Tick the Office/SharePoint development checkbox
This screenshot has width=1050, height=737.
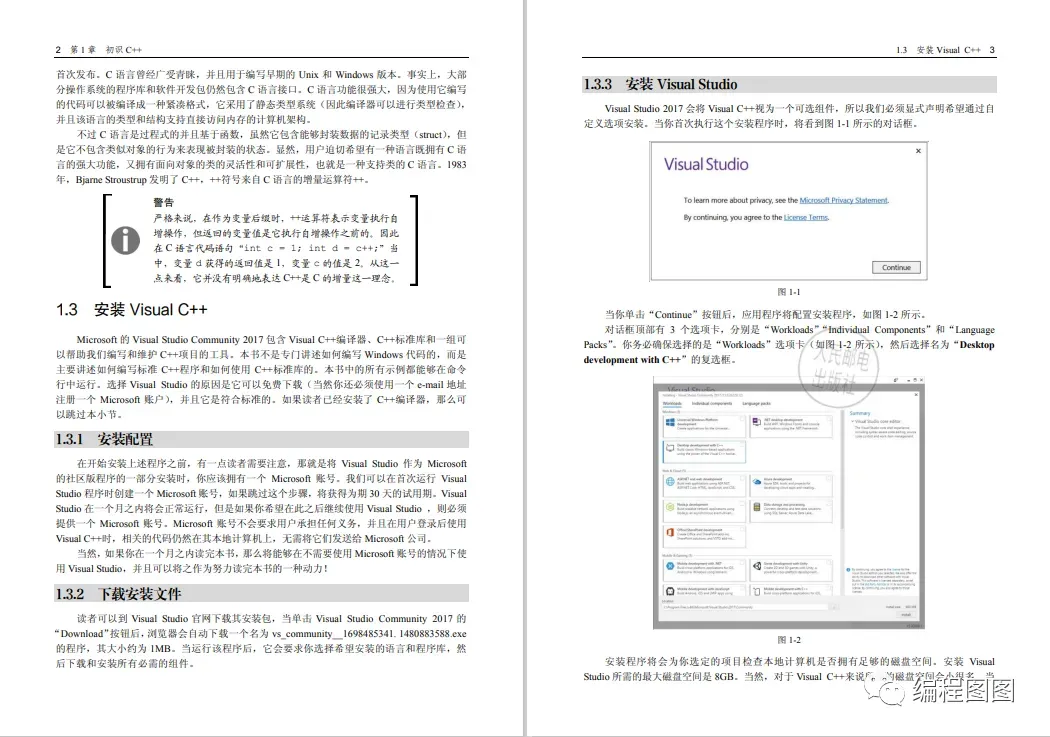point(742,529)
